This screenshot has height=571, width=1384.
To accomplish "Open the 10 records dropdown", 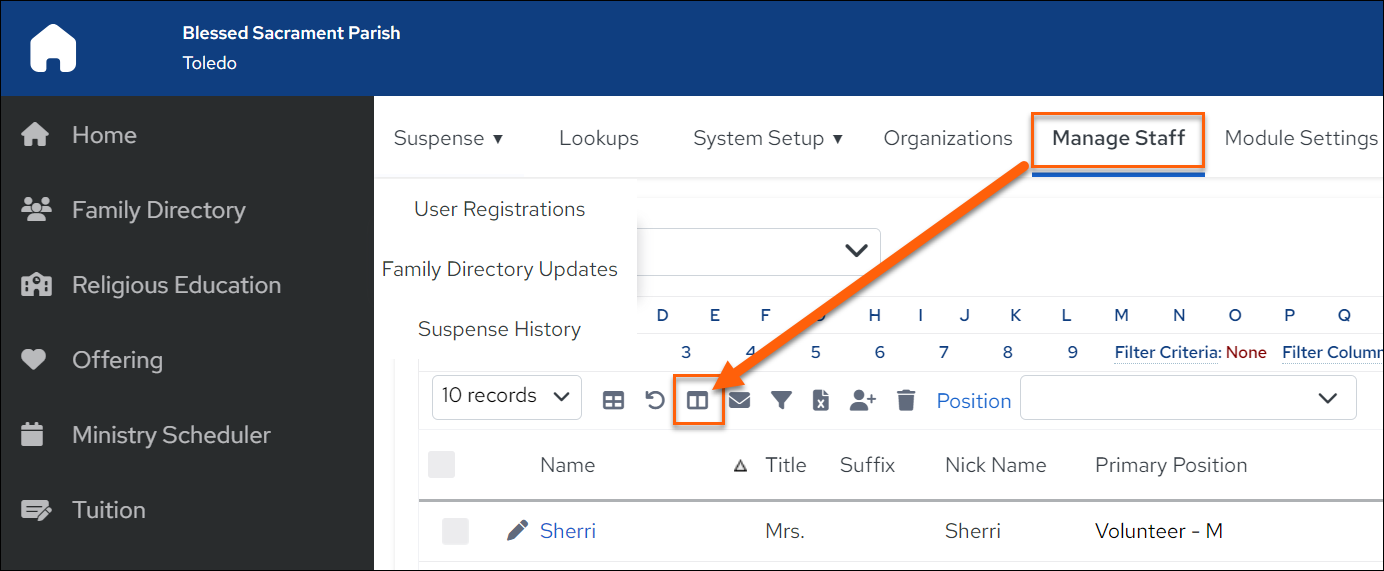I will point(507,397).
